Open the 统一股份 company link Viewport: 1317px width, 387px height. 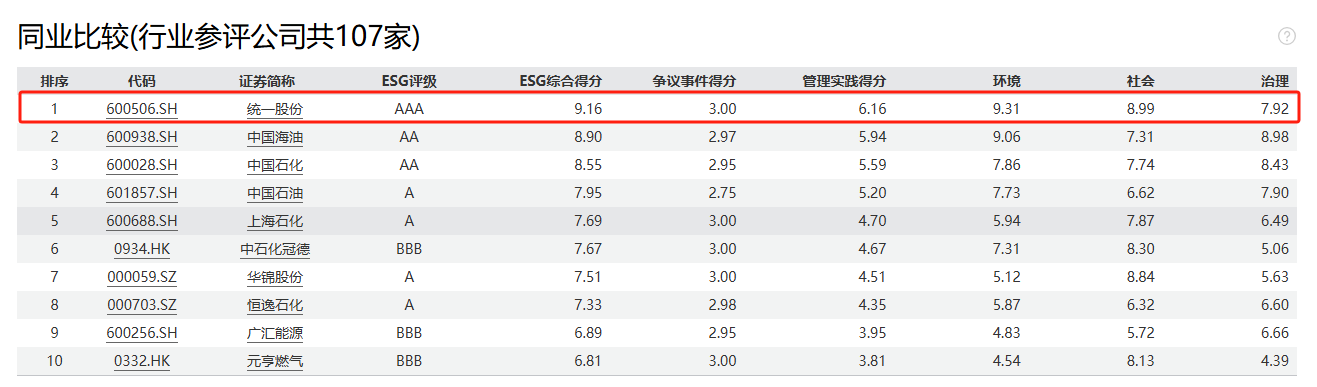275,108
